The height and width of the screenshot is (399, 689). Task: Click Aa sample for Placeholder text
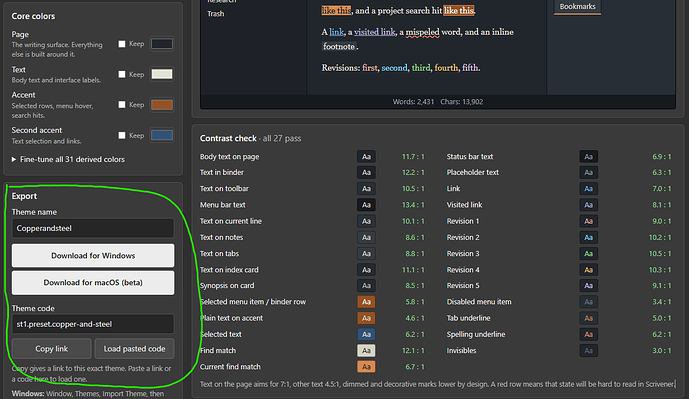point(588,172)
